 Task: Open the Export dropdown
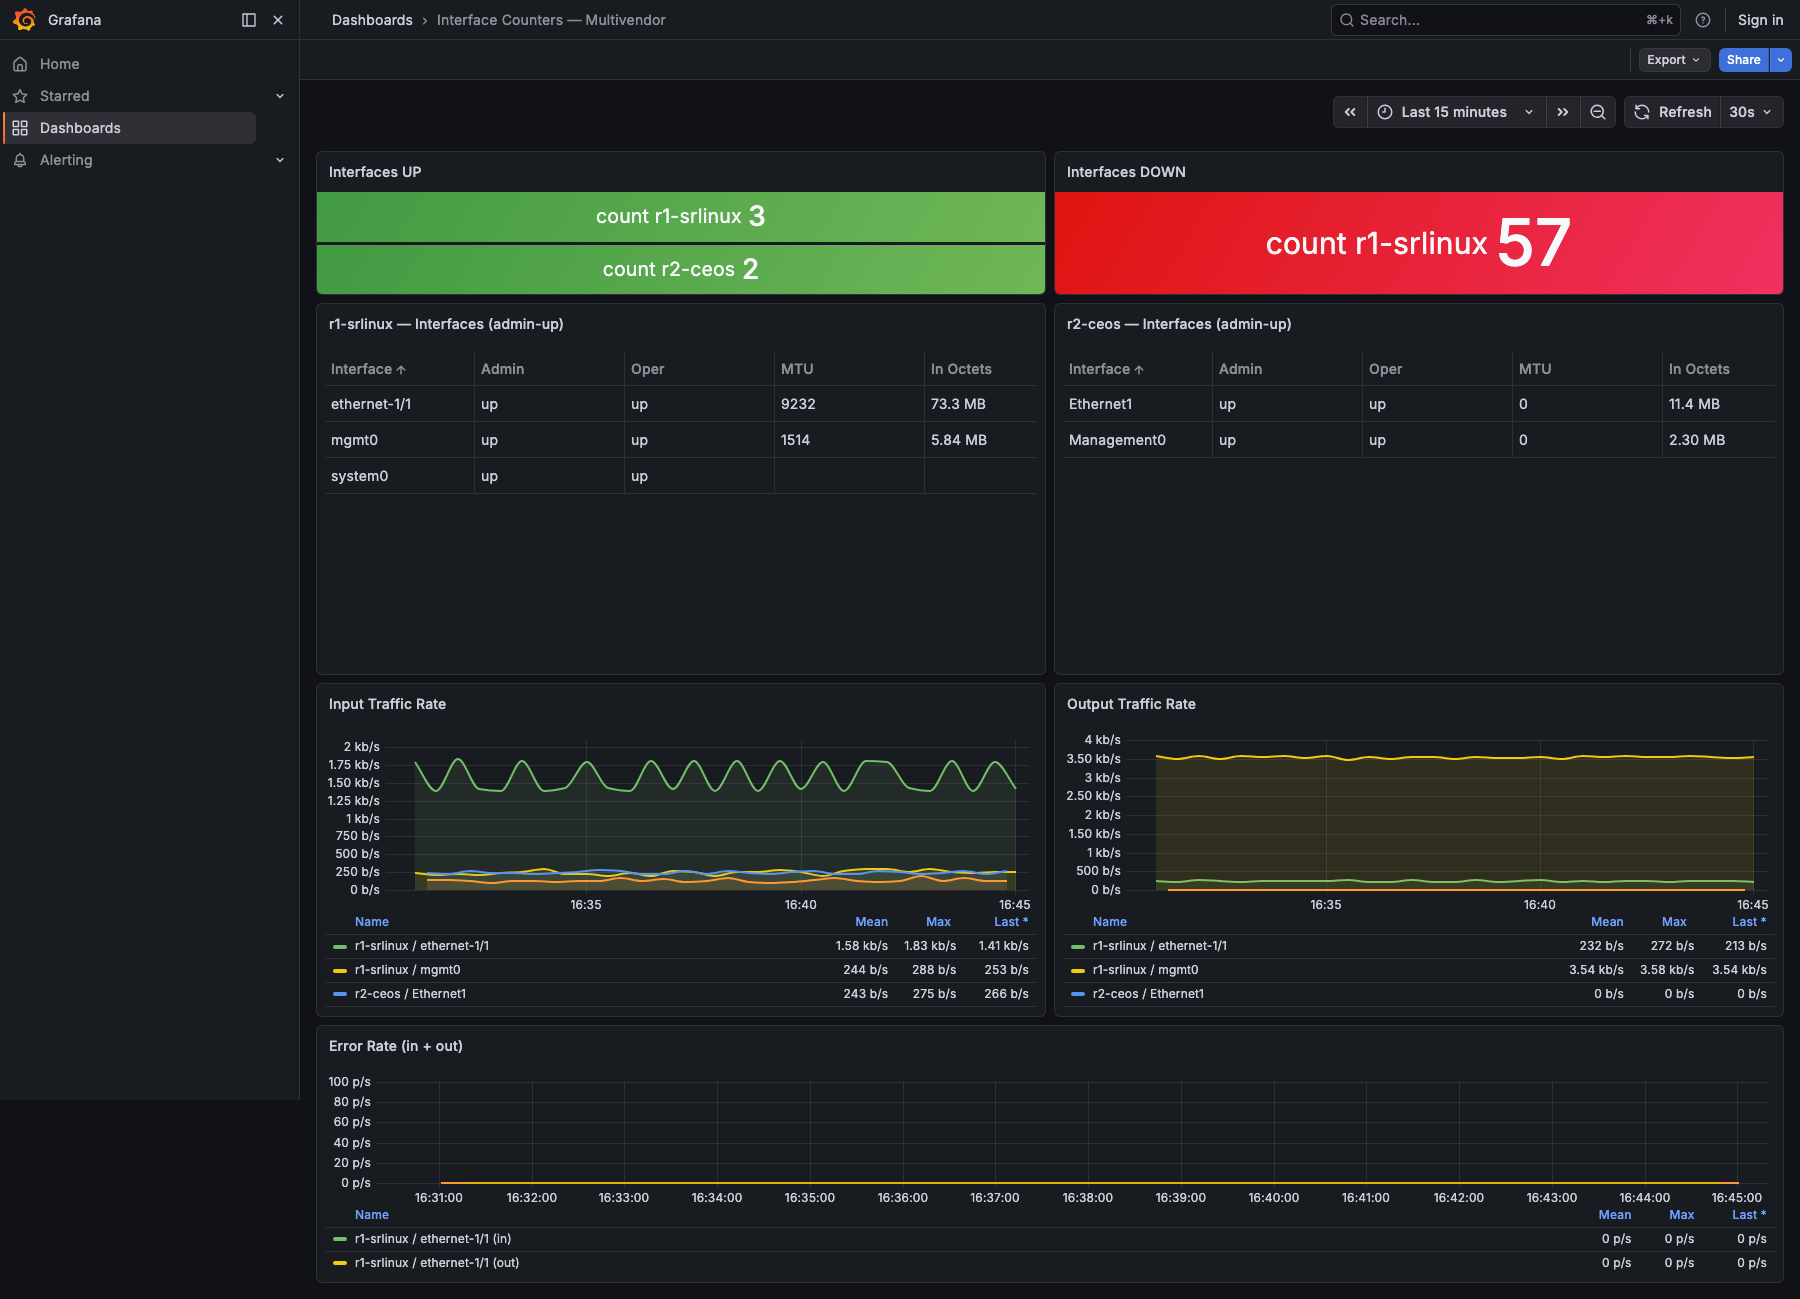(1673, 60)
